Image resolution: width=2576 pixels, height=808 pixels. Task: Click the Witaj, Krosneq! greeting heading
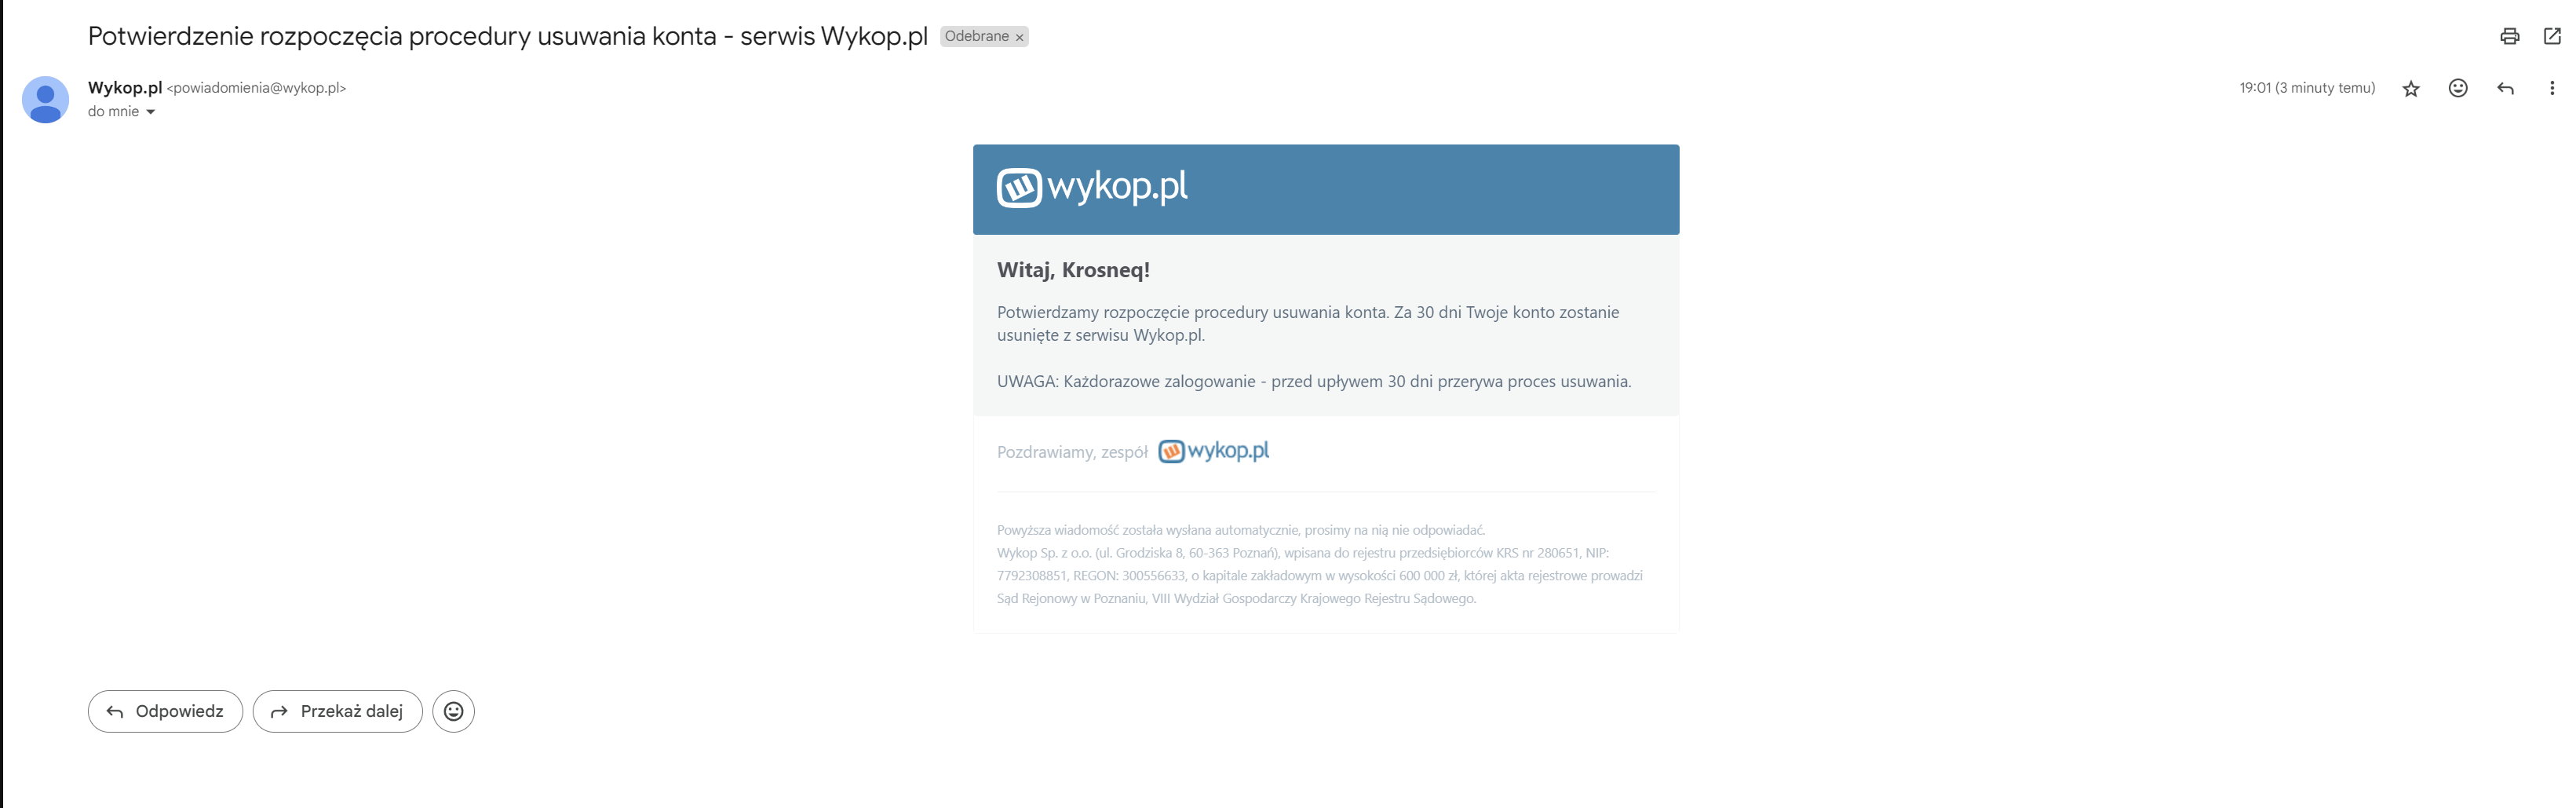[x=1073, y=270]
